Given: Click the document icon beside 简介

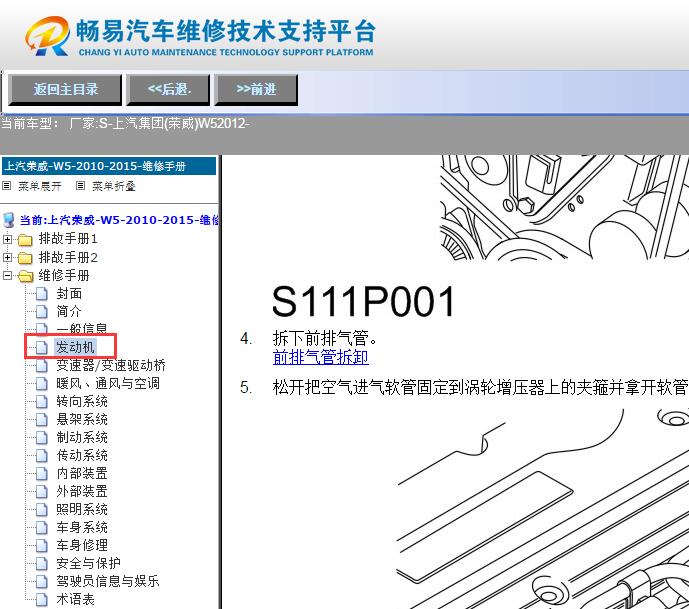Looking at the screenshot, I should pos(42,312).
